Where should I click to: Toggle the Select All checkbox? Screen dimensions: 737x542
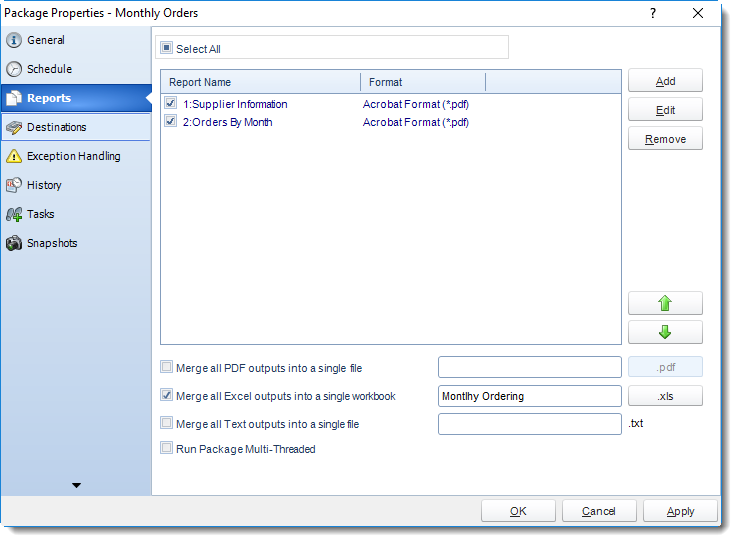coord(166,48)
